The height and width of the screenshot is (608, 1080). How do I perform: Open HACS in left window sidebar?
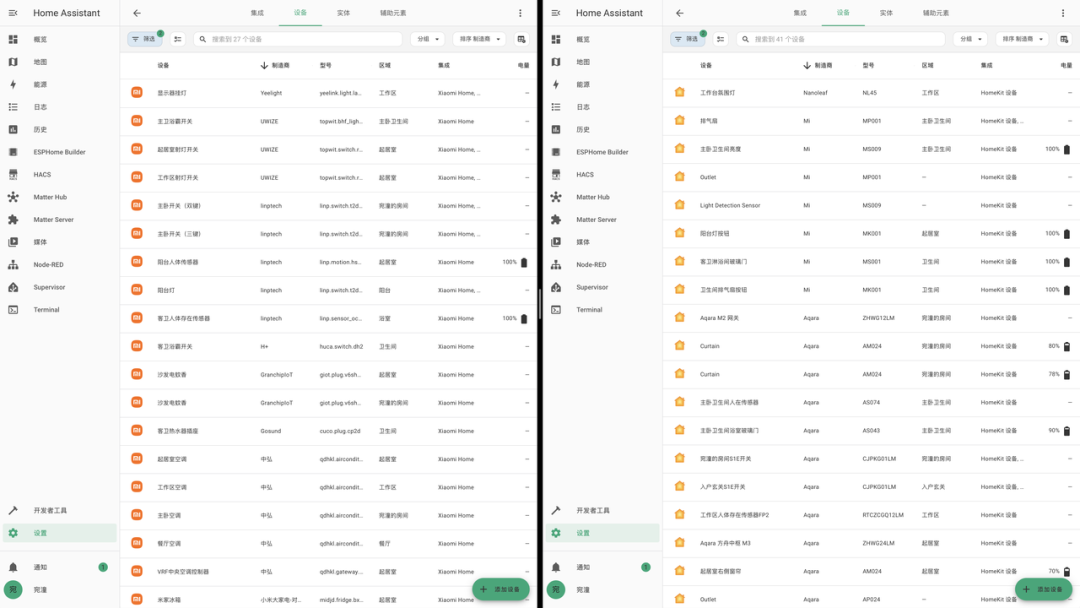pyautogui.click(x=59, y=175)
